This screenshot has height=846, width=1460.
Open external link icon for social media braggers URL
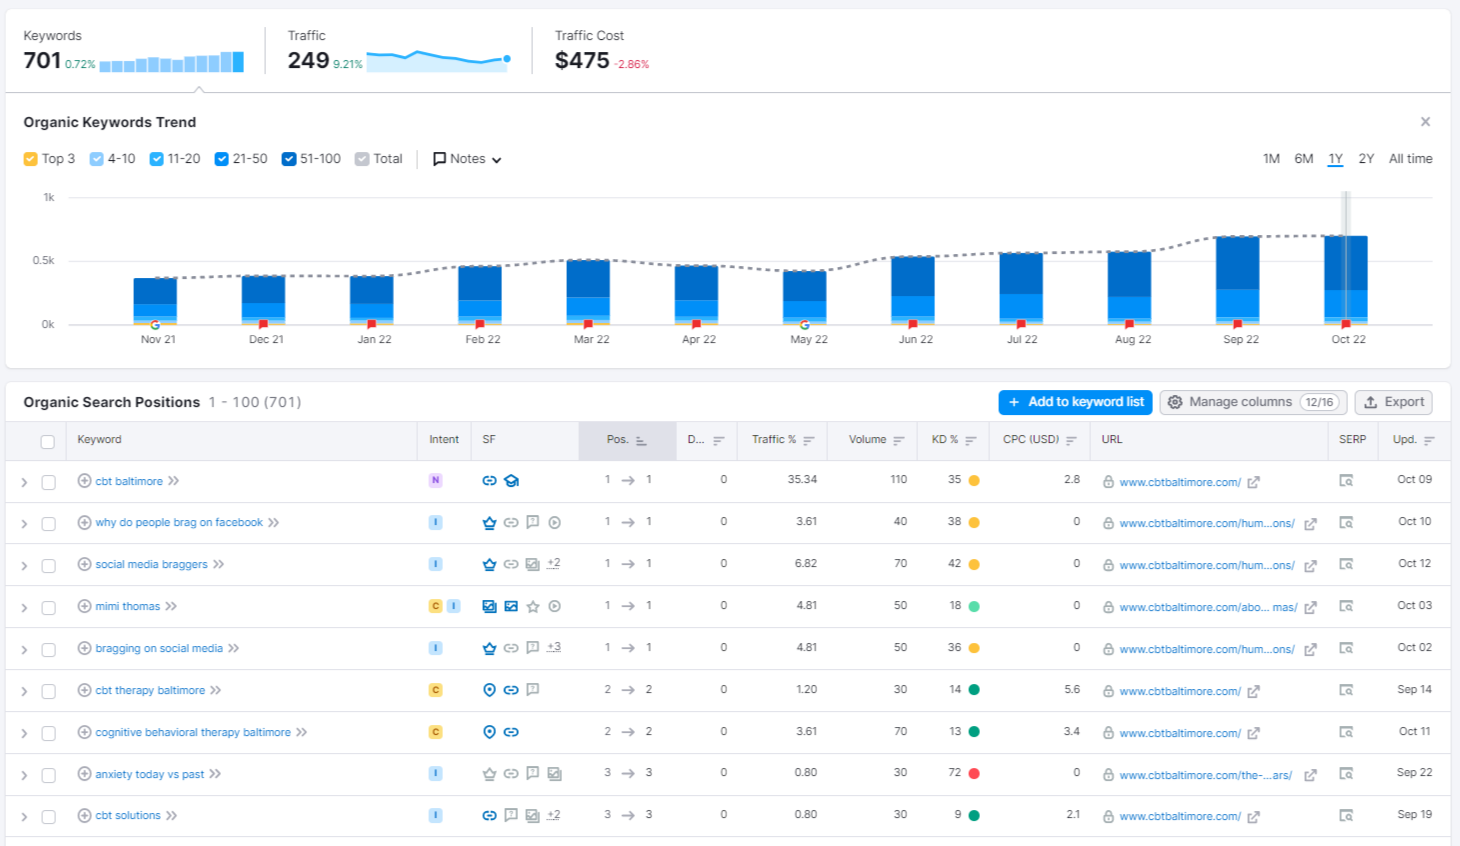[1310, 566]
